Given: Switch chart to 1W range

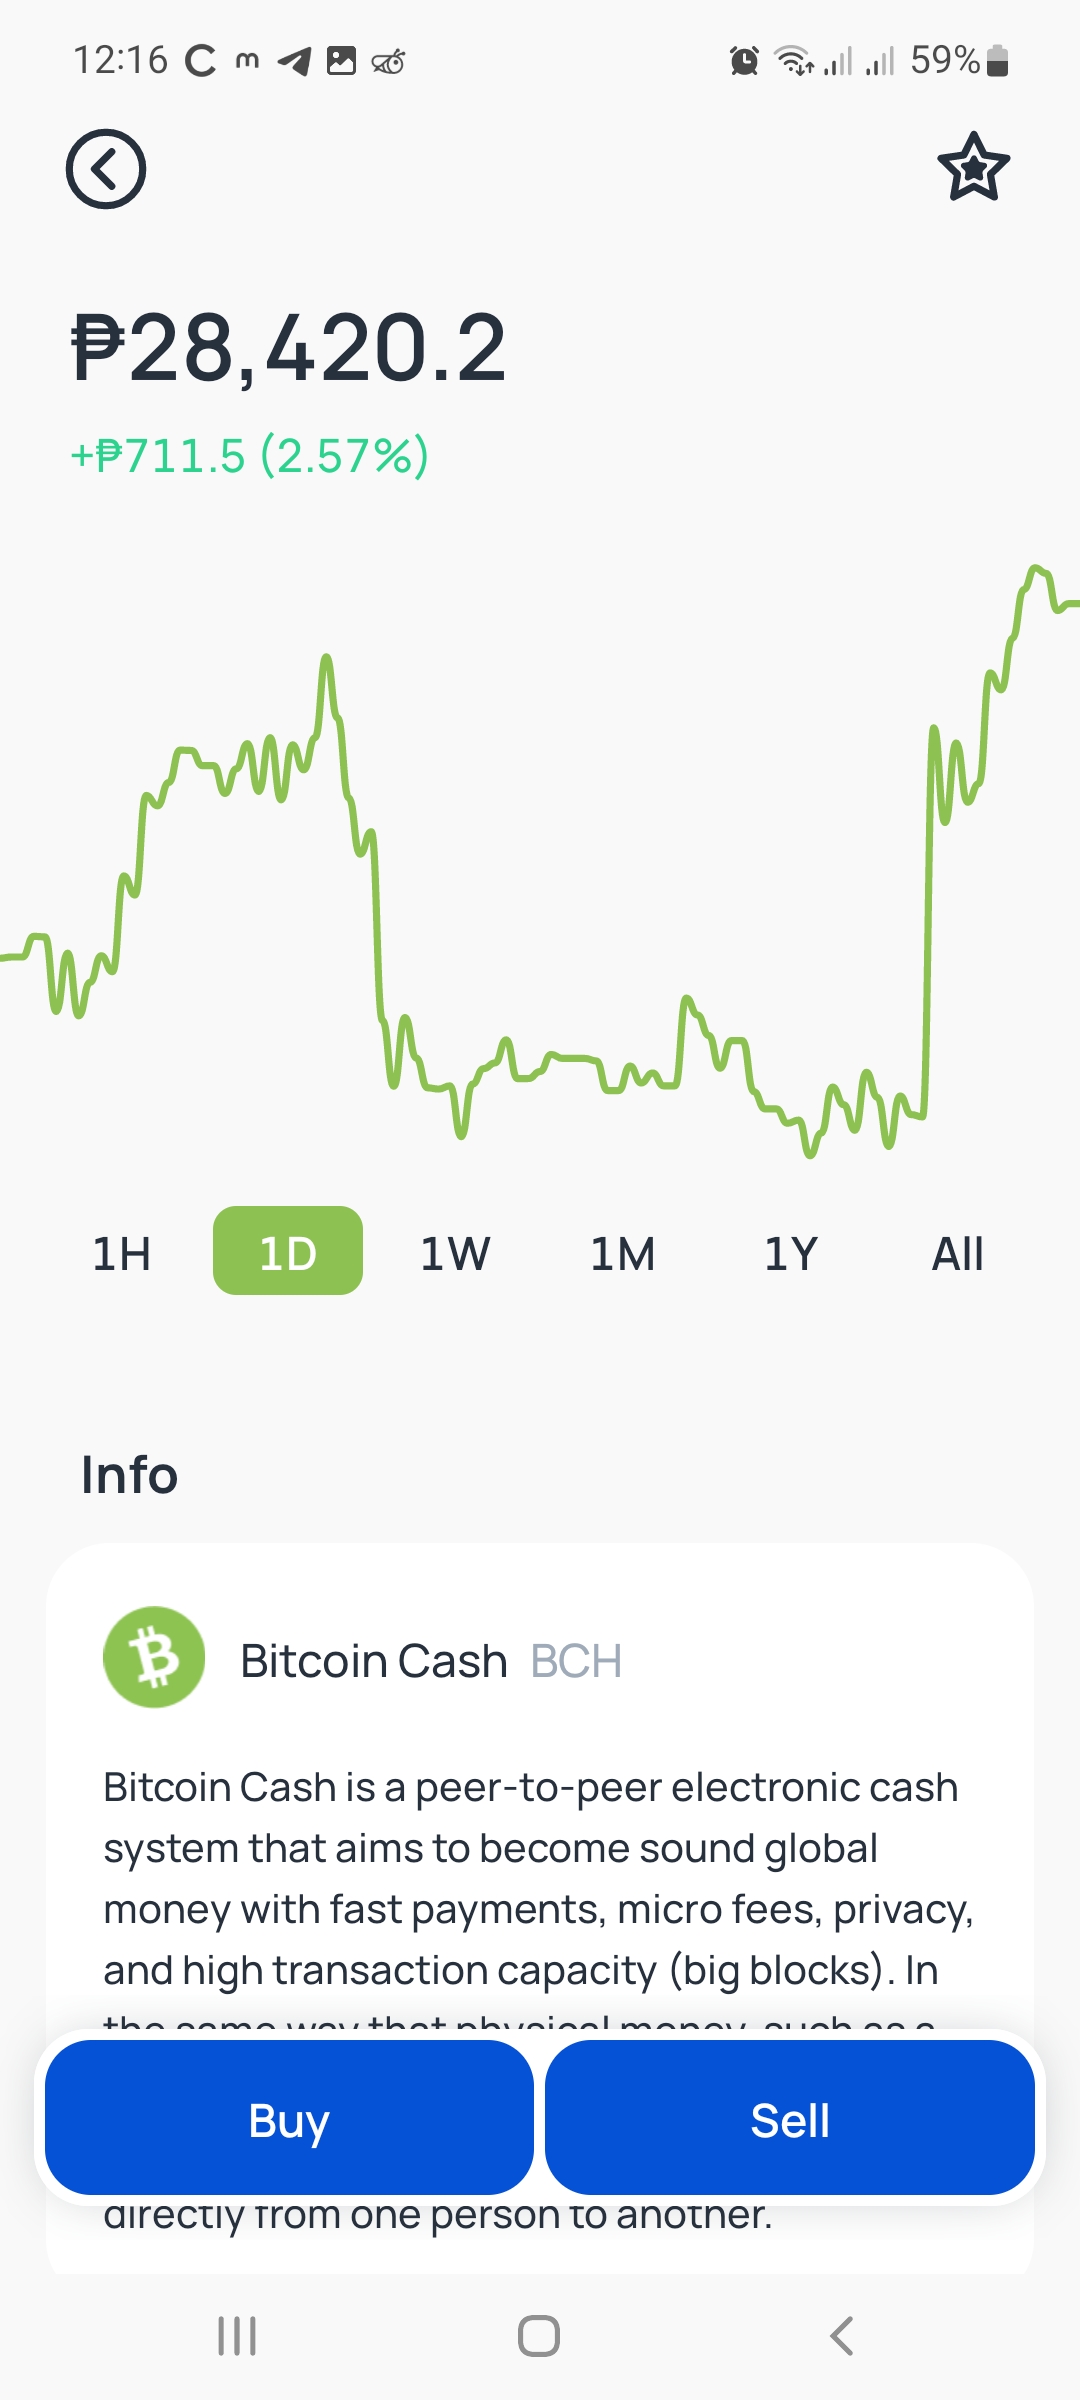Looking at the screenshot, I should (455, 1253).
